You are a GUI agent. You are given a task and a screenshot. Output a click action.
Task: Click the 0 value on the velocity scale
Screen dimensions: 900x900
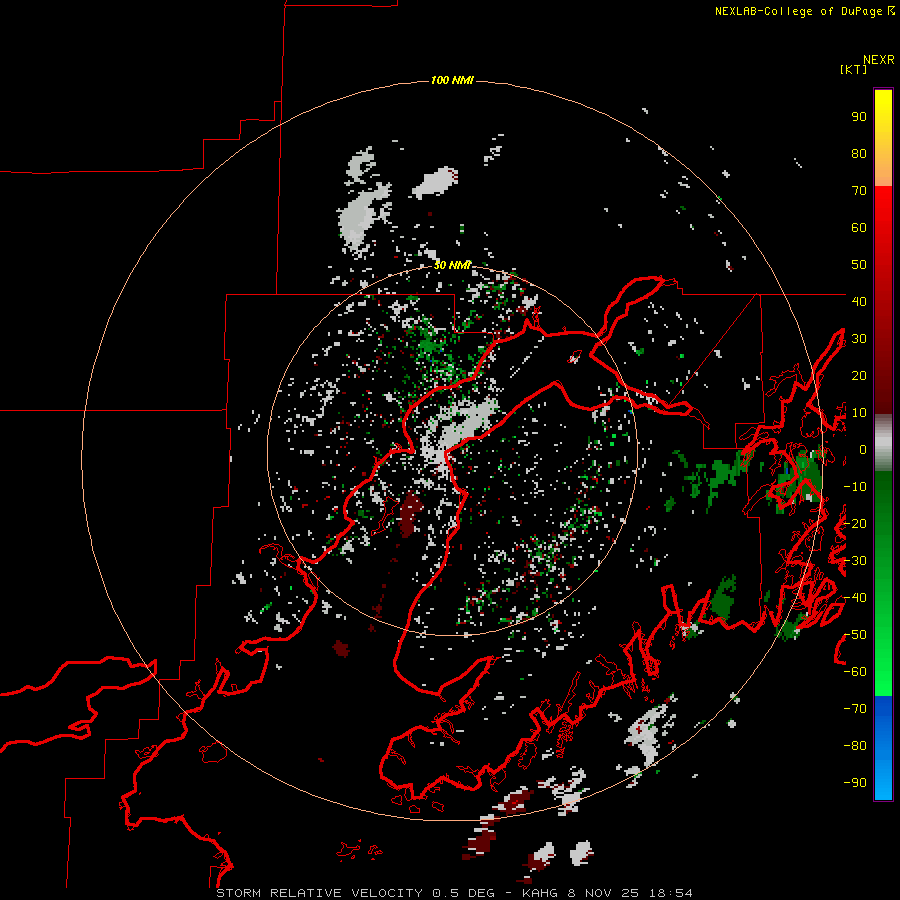tap(863, 449)
